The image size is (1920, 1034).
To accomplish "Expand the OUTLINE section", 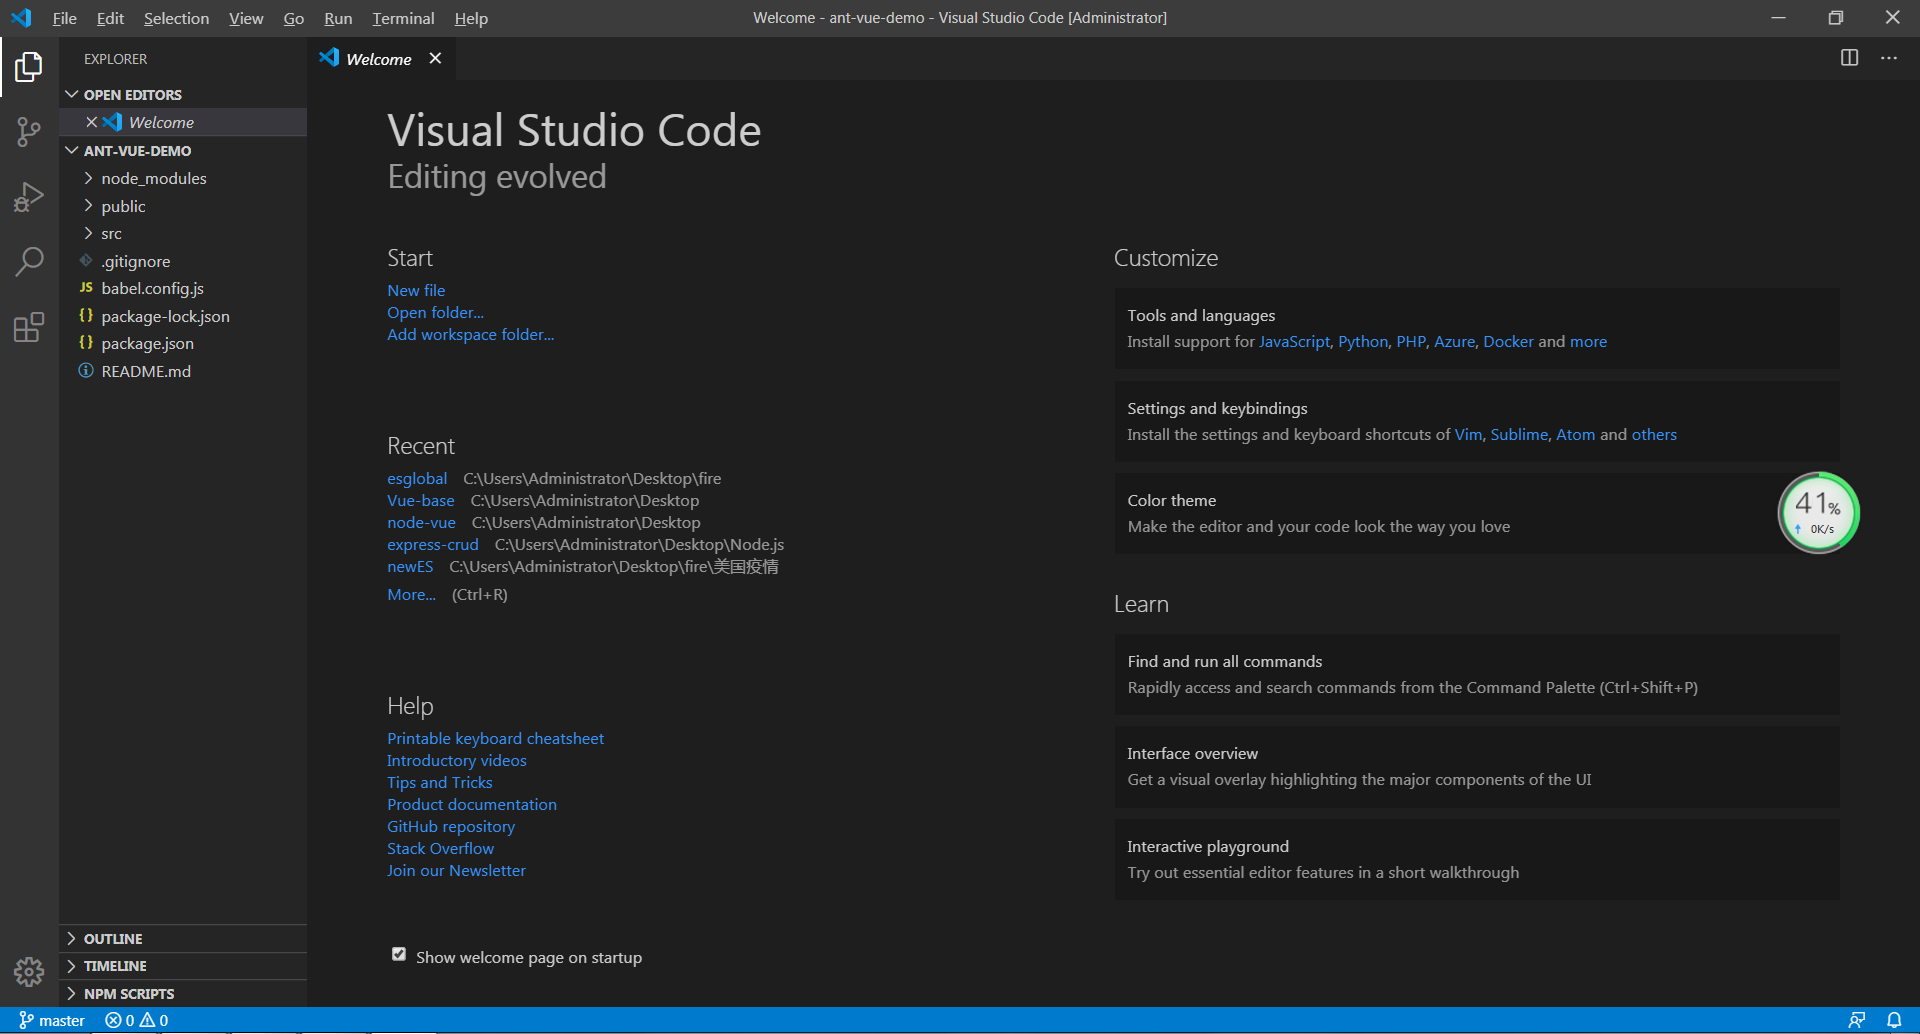I will pyautogui.click(x=112, y=939).
